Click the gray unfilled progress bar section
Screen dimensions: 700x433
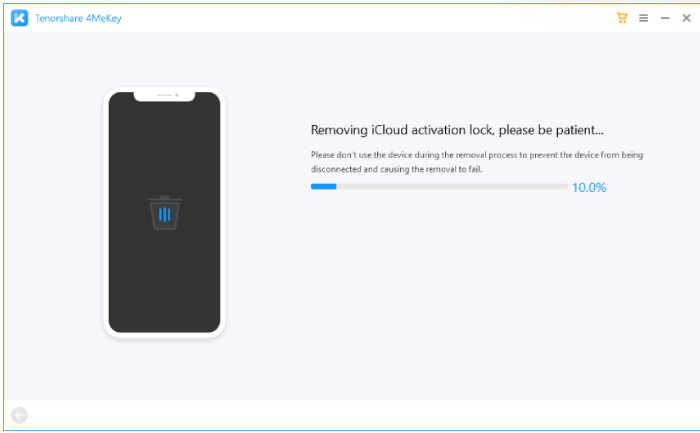[x=452, y=187]
